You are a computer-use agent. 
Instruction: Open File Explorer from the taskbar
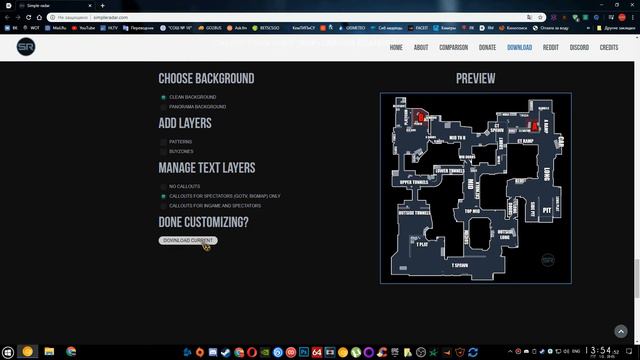(49, 351)
